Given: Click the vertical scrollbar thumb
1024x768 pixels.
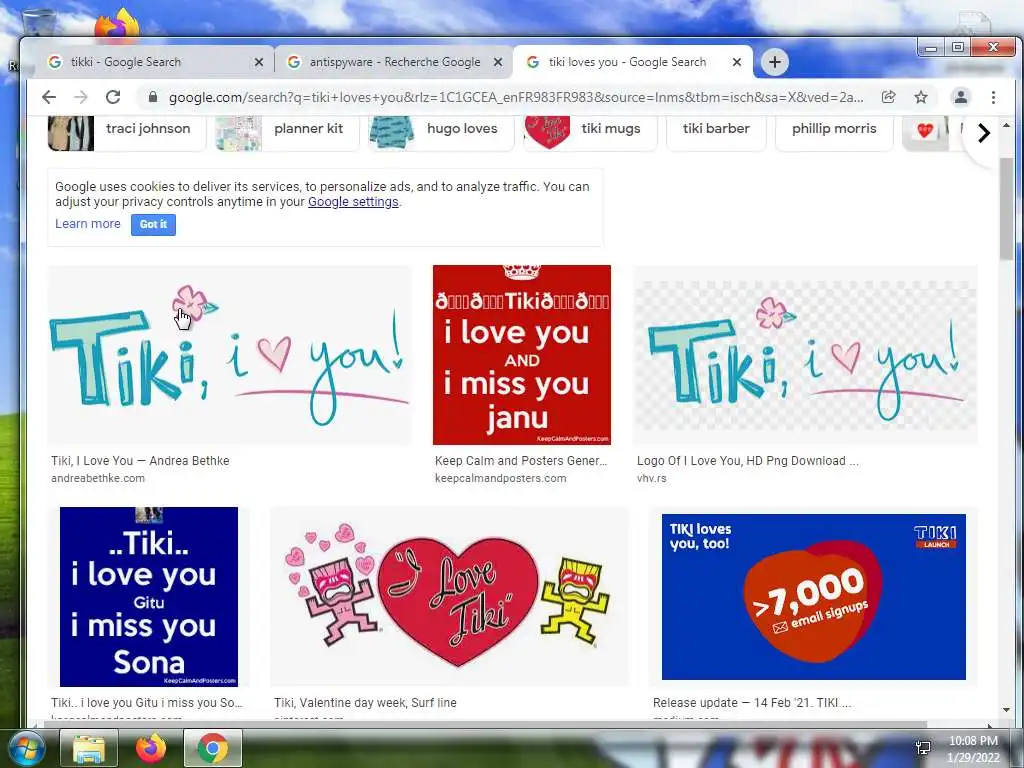Looking at the screenshot, I should (x=1006, y=208).
